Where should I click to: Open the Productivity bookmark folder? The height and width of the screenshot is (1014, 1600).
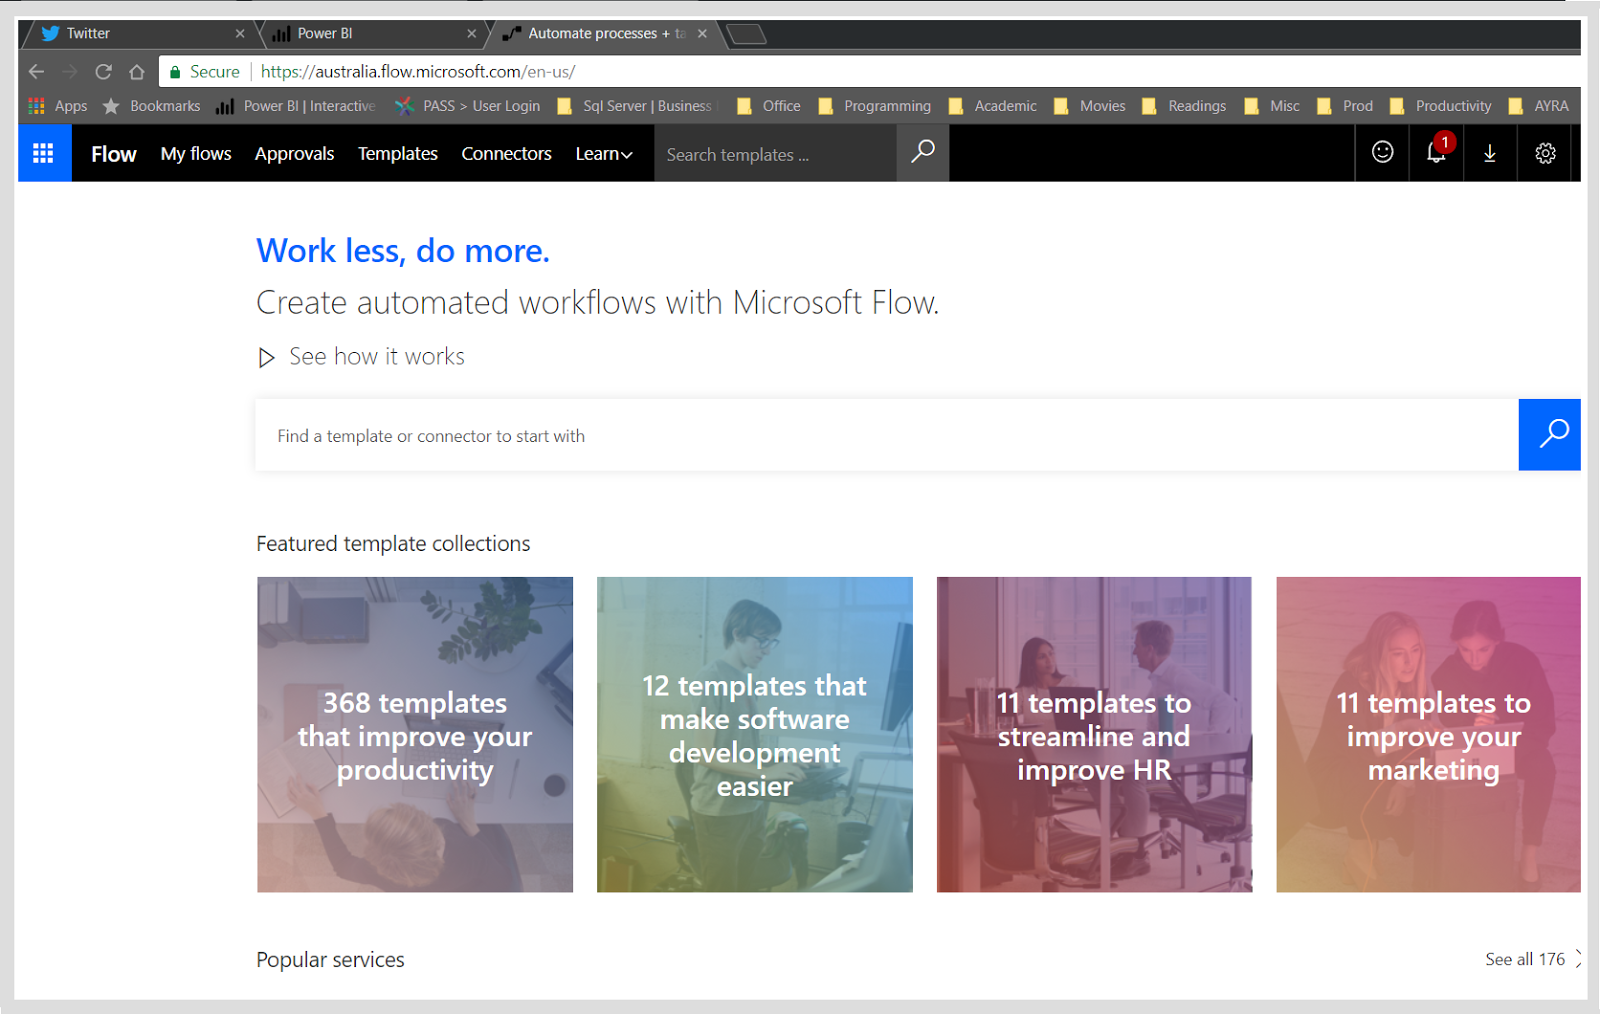(x=1441, y=106)
